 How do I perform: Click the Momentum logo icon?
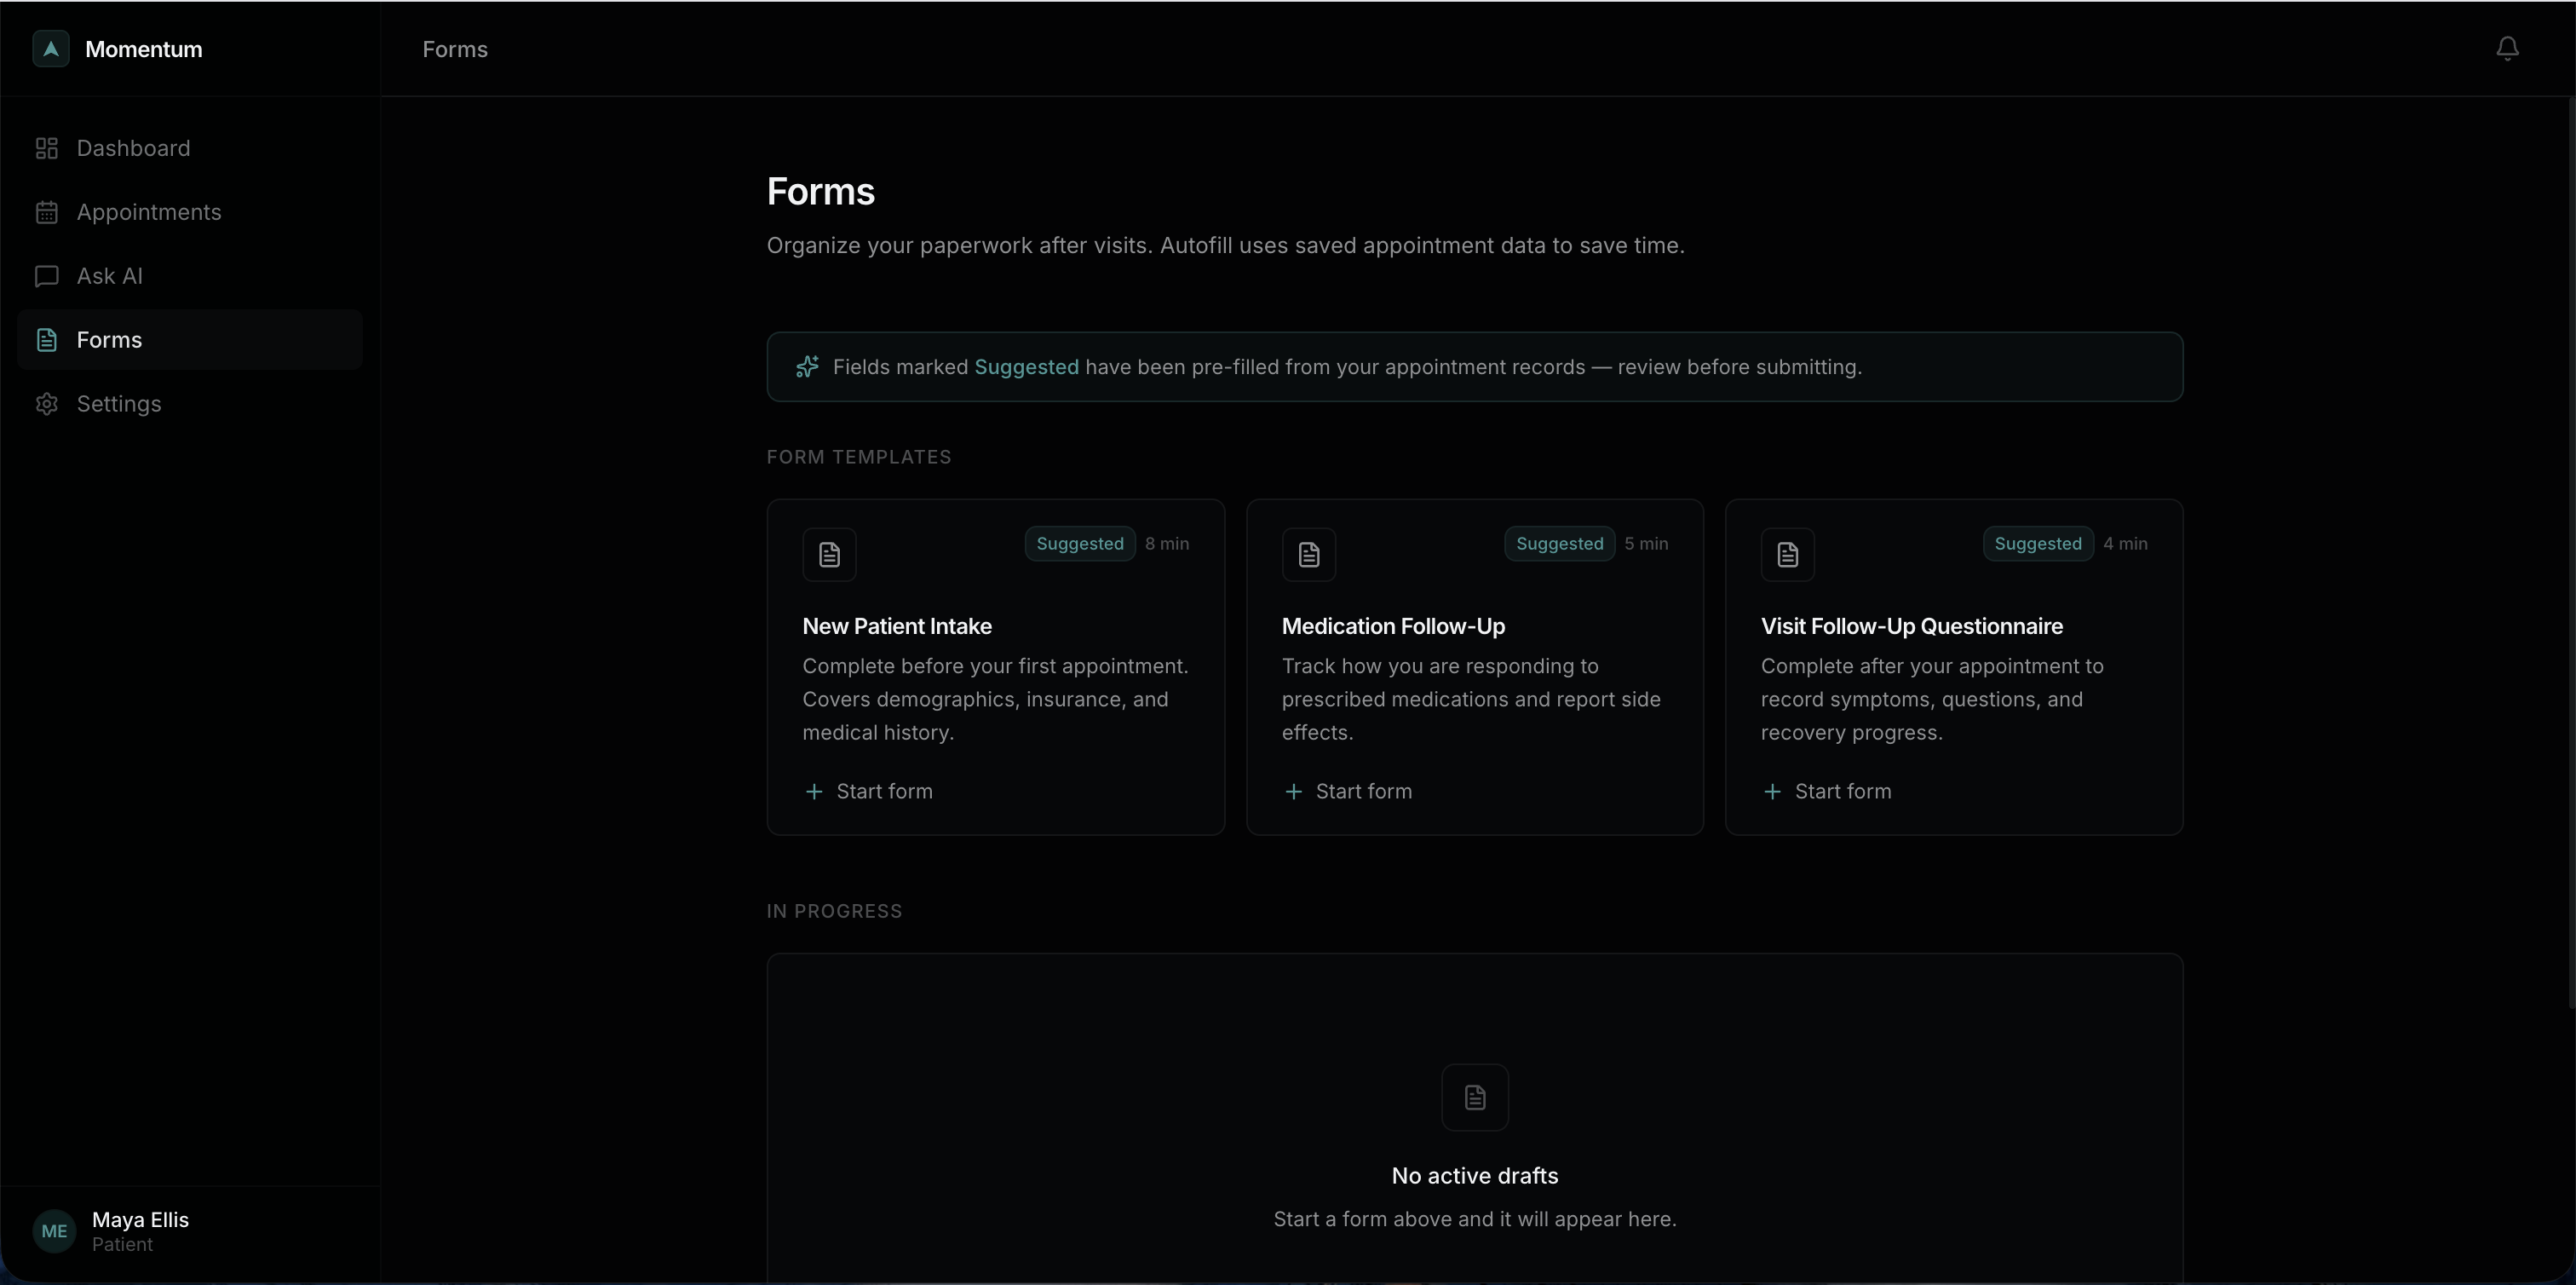[51, 48]
